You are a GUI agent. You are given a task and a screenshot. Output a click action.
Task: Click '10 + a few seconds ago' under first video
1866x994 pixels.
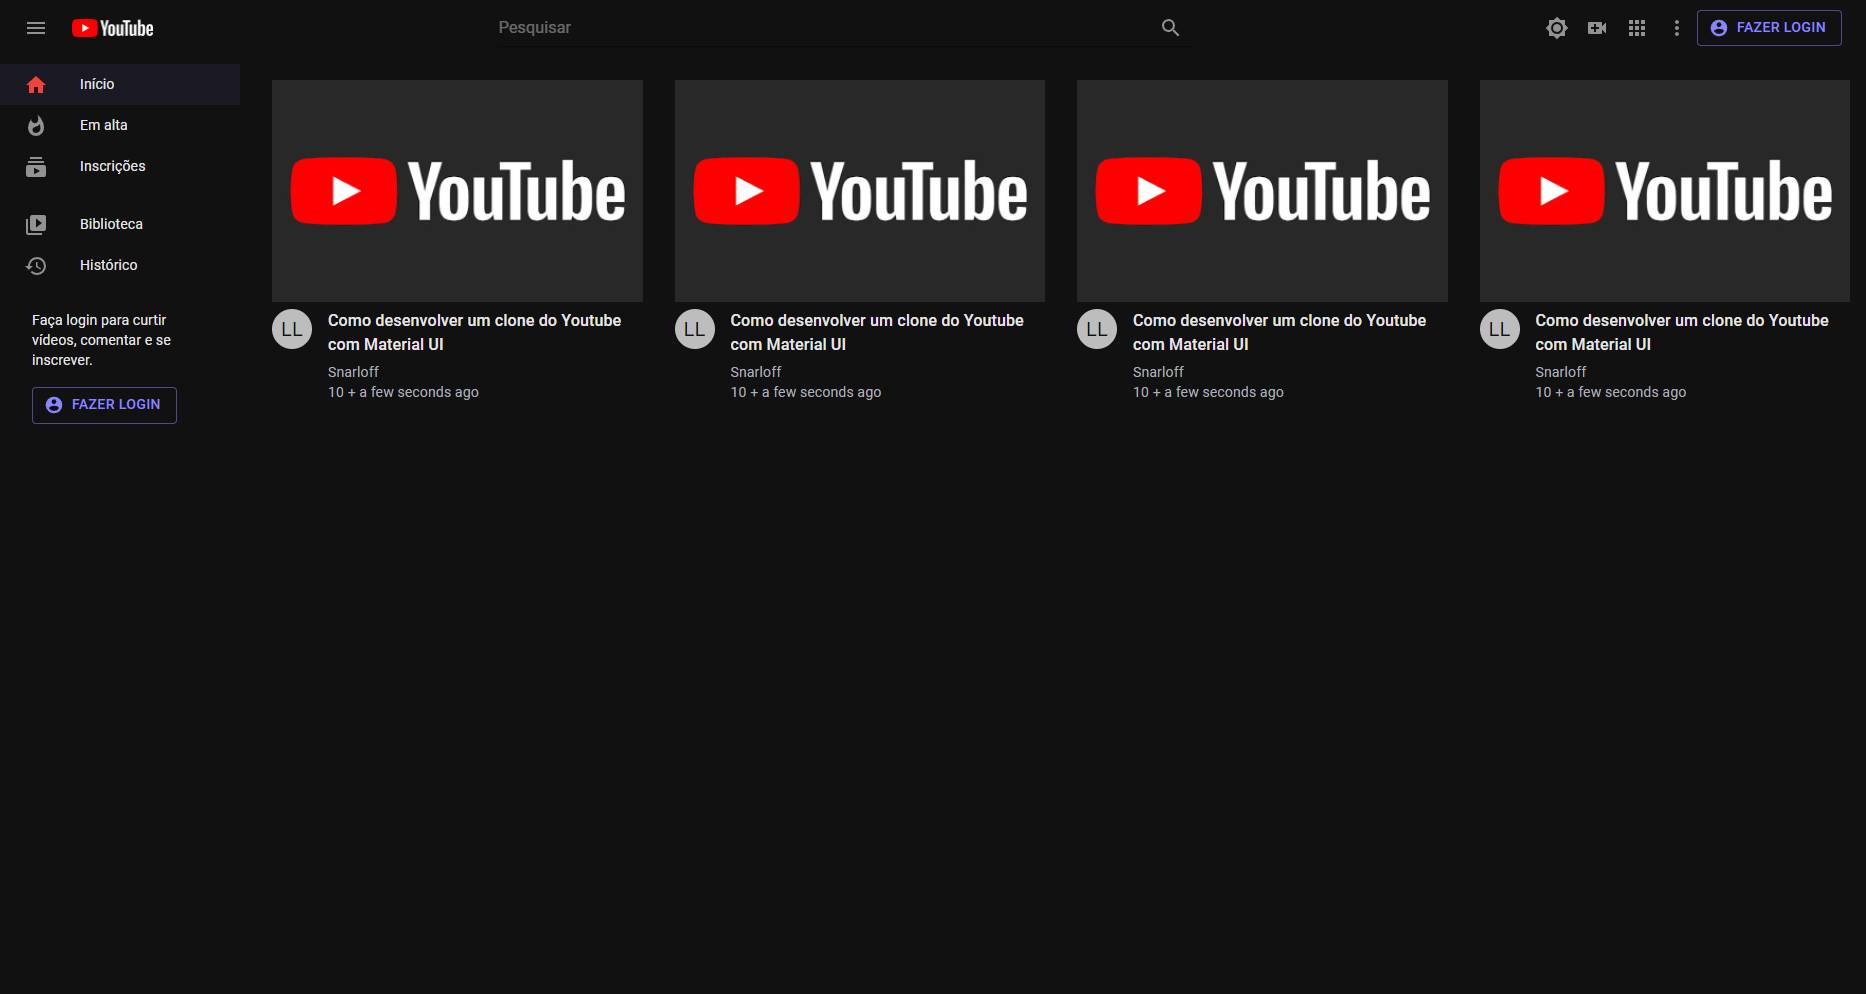click(x=403, y=392)
